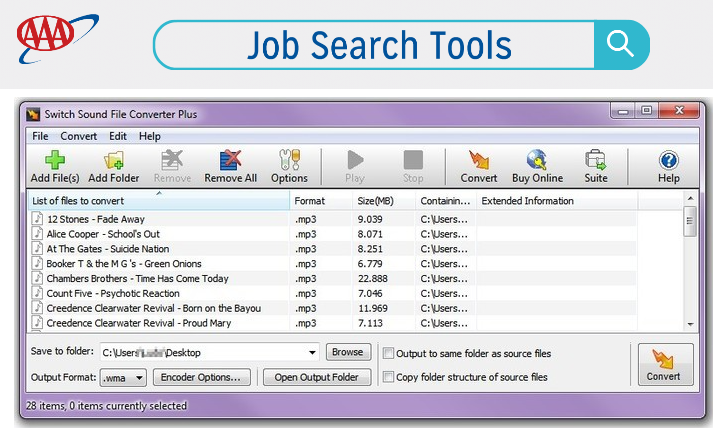Image resolution: width=713 pixels, height=428 pixels.
Task: Click the 11.969 size cell
Action: [x=372, y=308]
